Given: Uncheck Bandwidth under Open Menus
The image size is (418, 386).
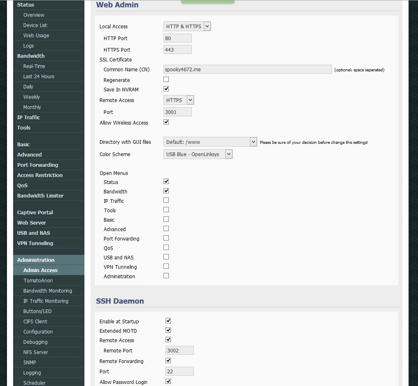Looking at the screenshot, I should pyautogui.click(x=166, y=191).
